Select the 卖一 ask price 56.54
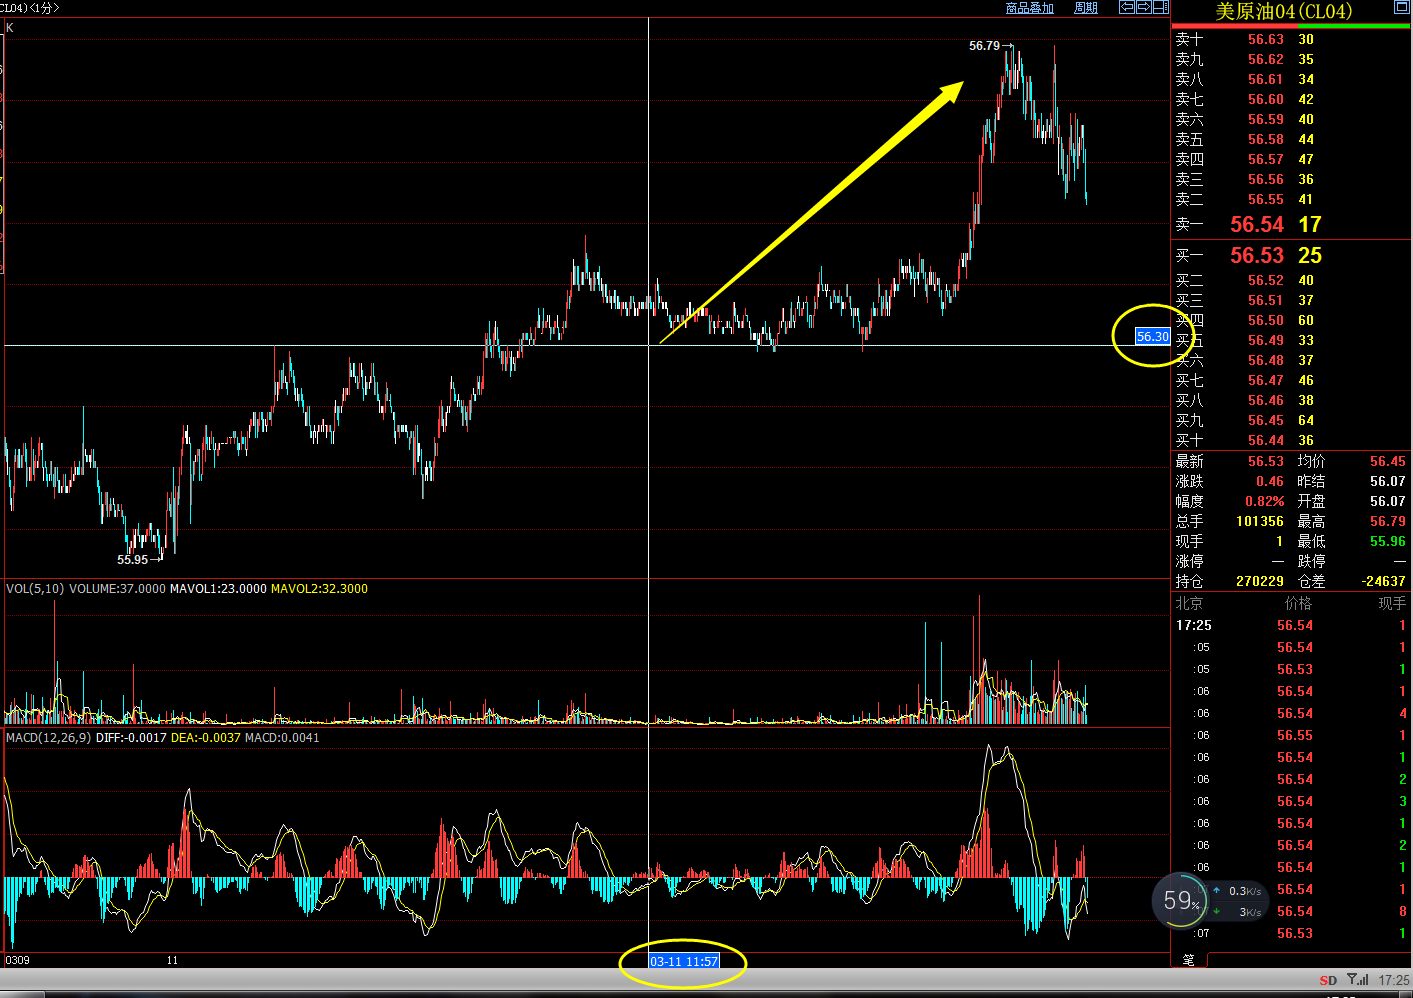This screenshot has width=1413, height=998. coord(1256,225)
